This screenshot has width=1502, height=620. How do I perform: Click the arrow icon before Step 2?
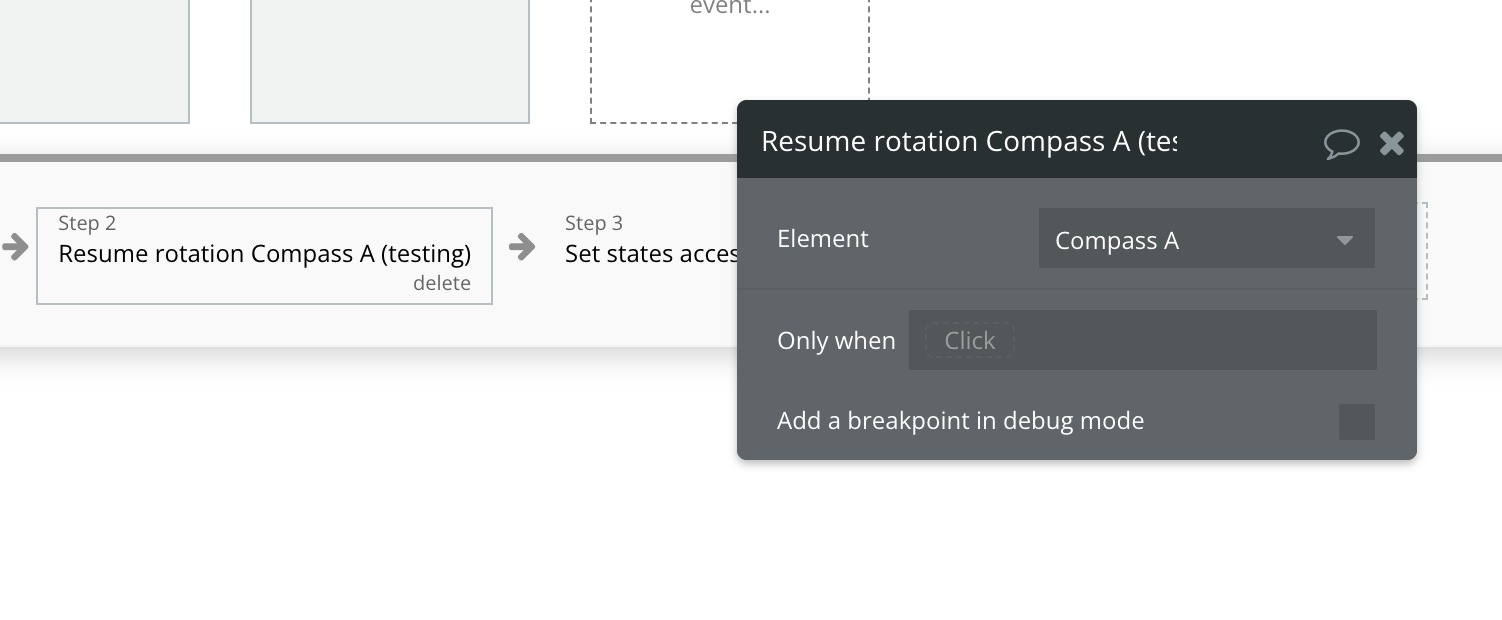pos(15,246)
